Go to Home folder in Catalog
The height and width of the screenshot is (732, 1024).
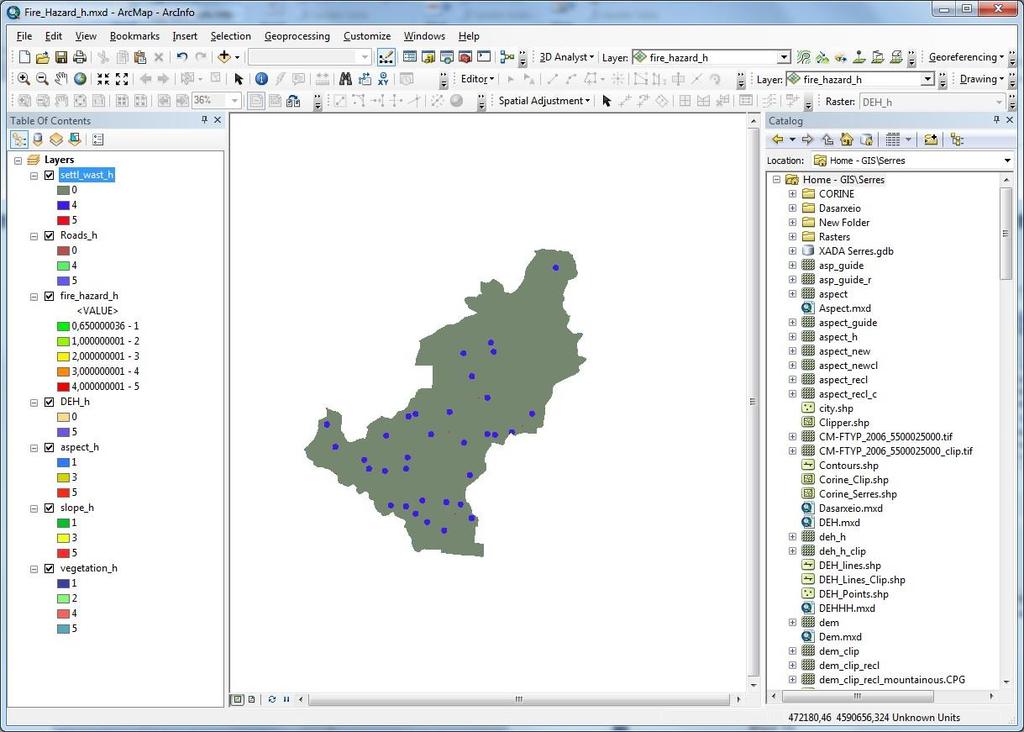coord(847,139)
